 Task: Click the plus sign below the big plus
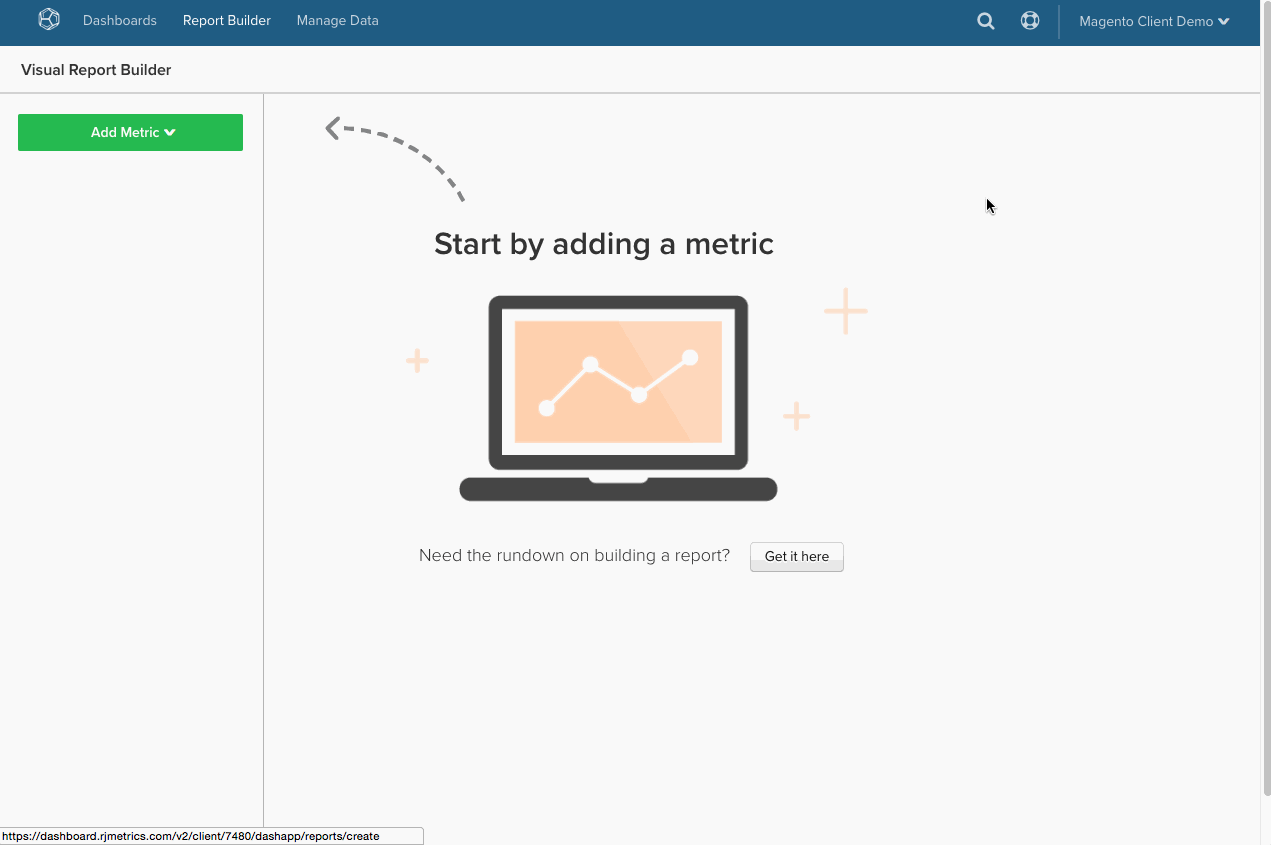[x=797, y=416]
